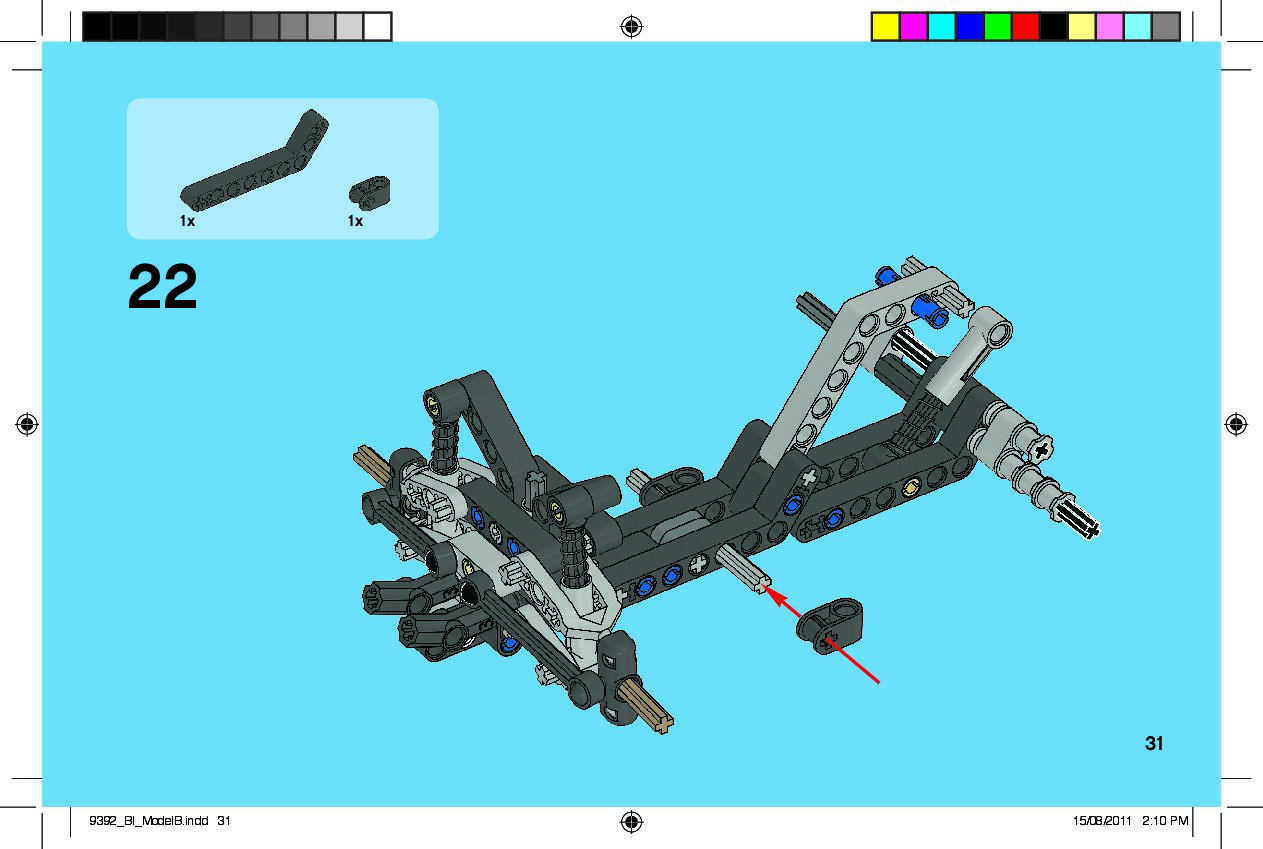This screenshot has width=1263, height=849.
Task: Select the white square in the grayscale bar
Action: tap(377, 27)
